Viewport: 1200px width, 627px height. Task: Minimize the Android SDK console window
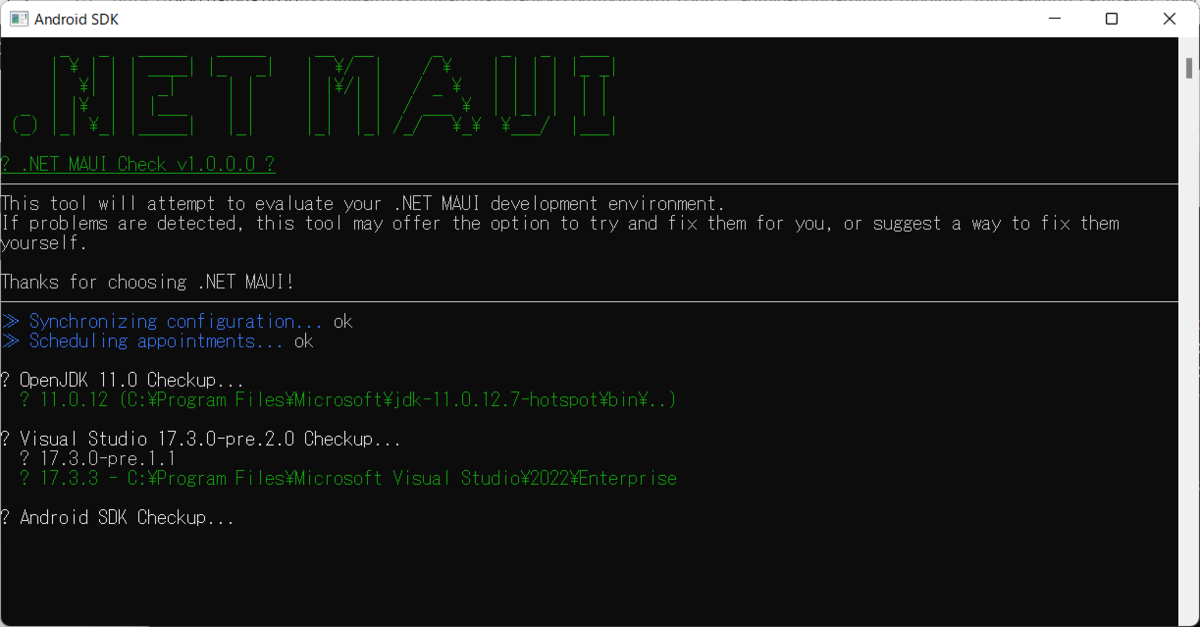1054,19
